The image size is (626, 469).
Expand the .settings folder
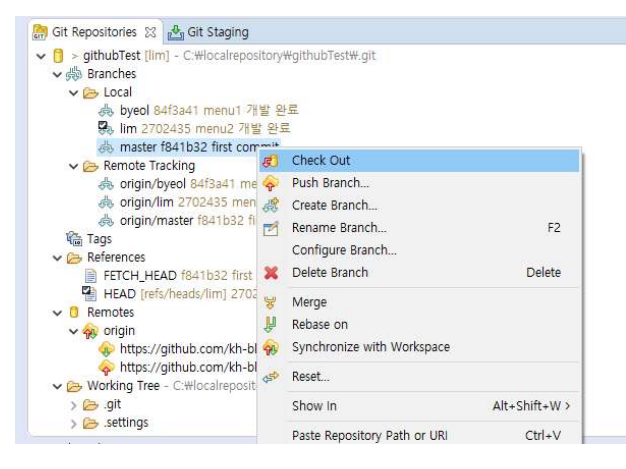(x=73, y=423)
